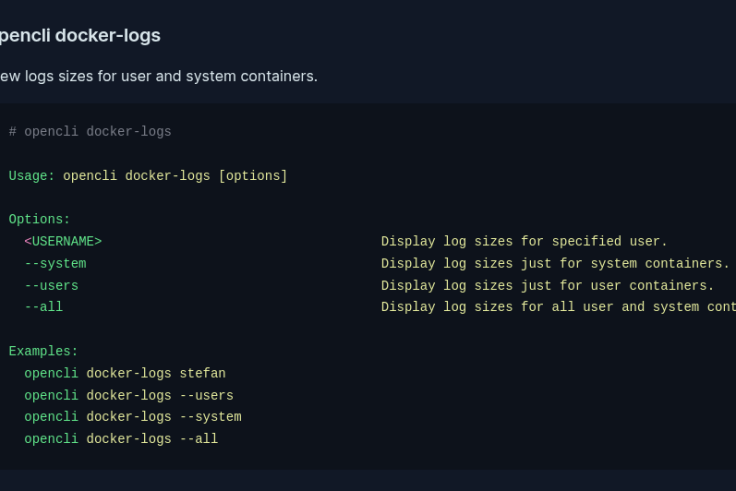Screen dimensions: 736x491
Task: Click 'Display log sizes just for user containers.'
Action: [x=547, y=285]
